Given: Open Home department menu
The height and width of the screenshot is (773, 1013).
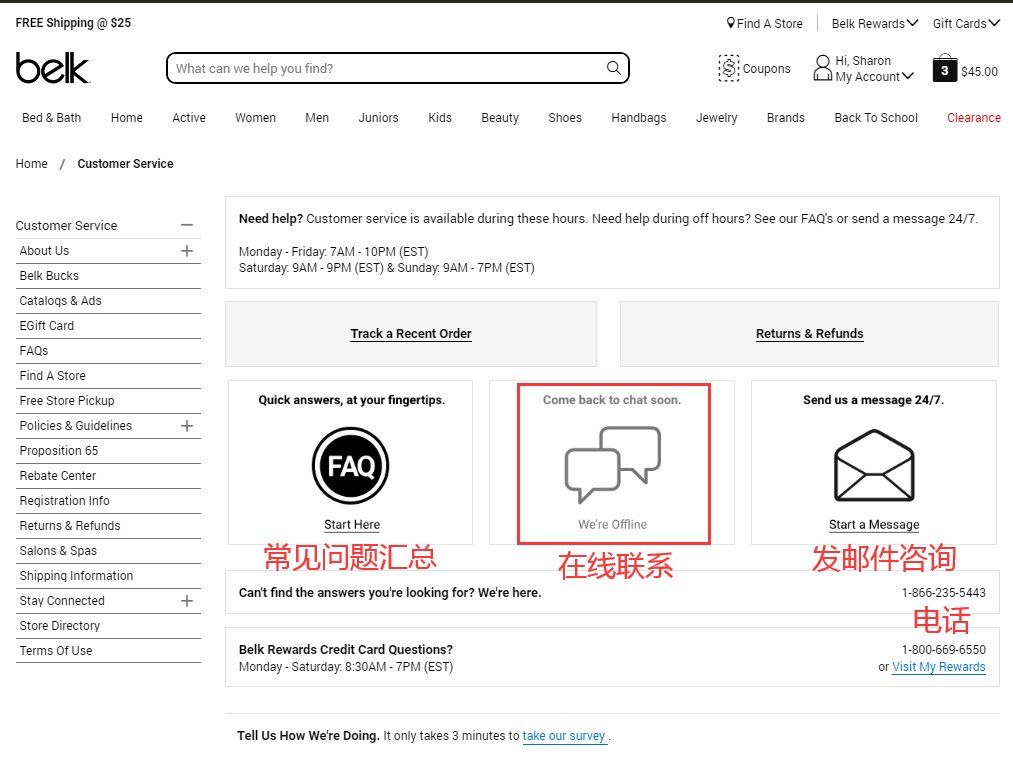Looking at the screenshot, I should point(127,118).
